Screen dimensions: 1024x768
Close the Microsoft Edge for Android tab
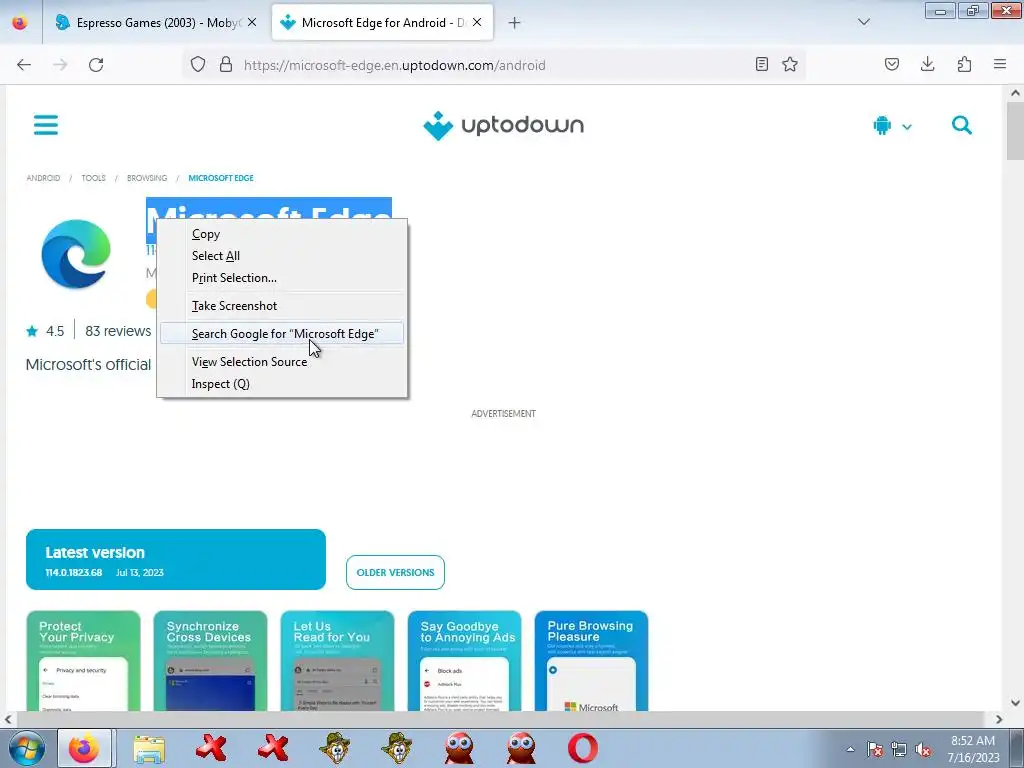click(477, 23)
